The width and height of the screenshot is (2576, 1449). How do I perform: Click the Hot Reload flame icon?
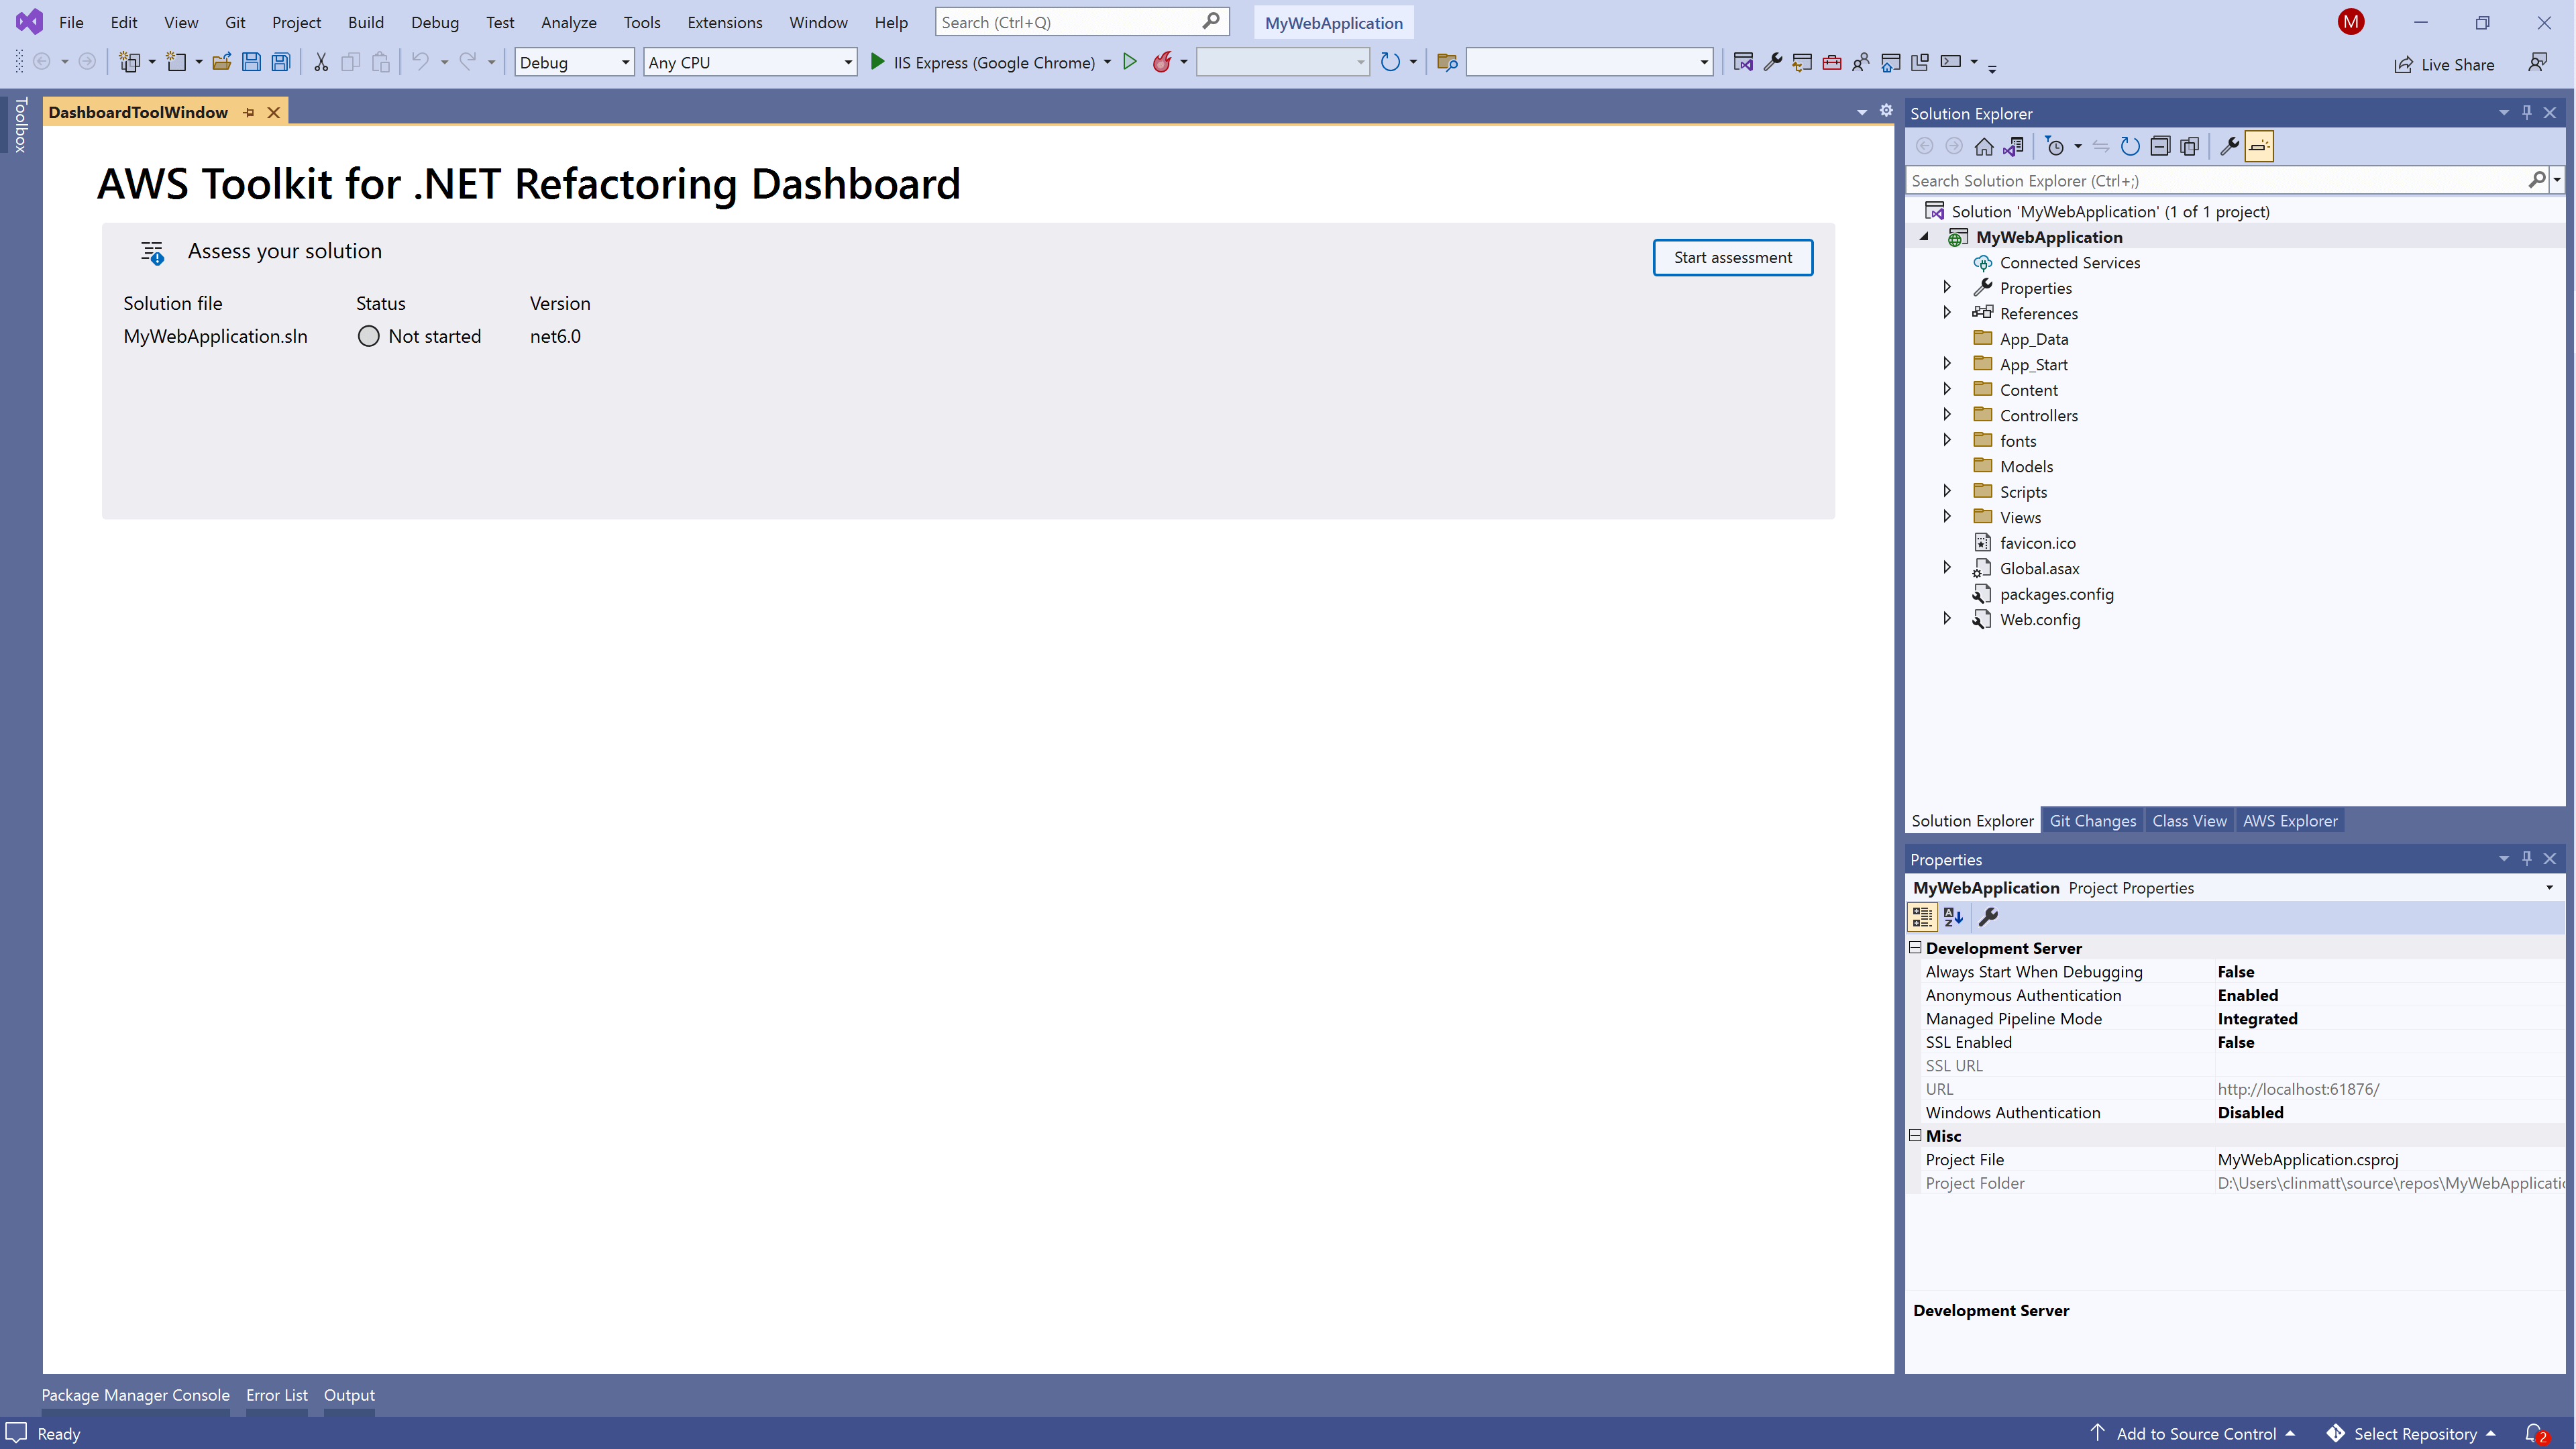click(1161, 62)
